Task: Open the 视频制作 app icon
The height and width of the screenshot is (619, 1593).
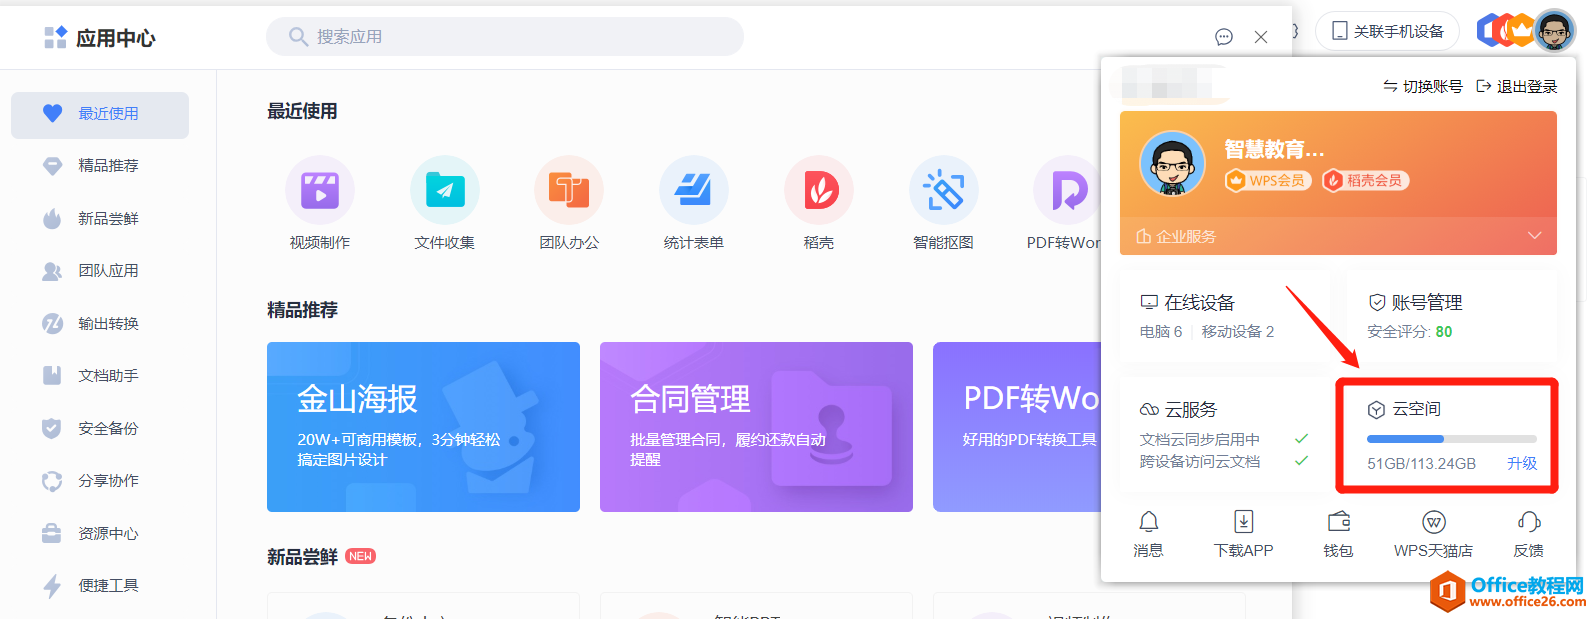Action: pos(320,190)
